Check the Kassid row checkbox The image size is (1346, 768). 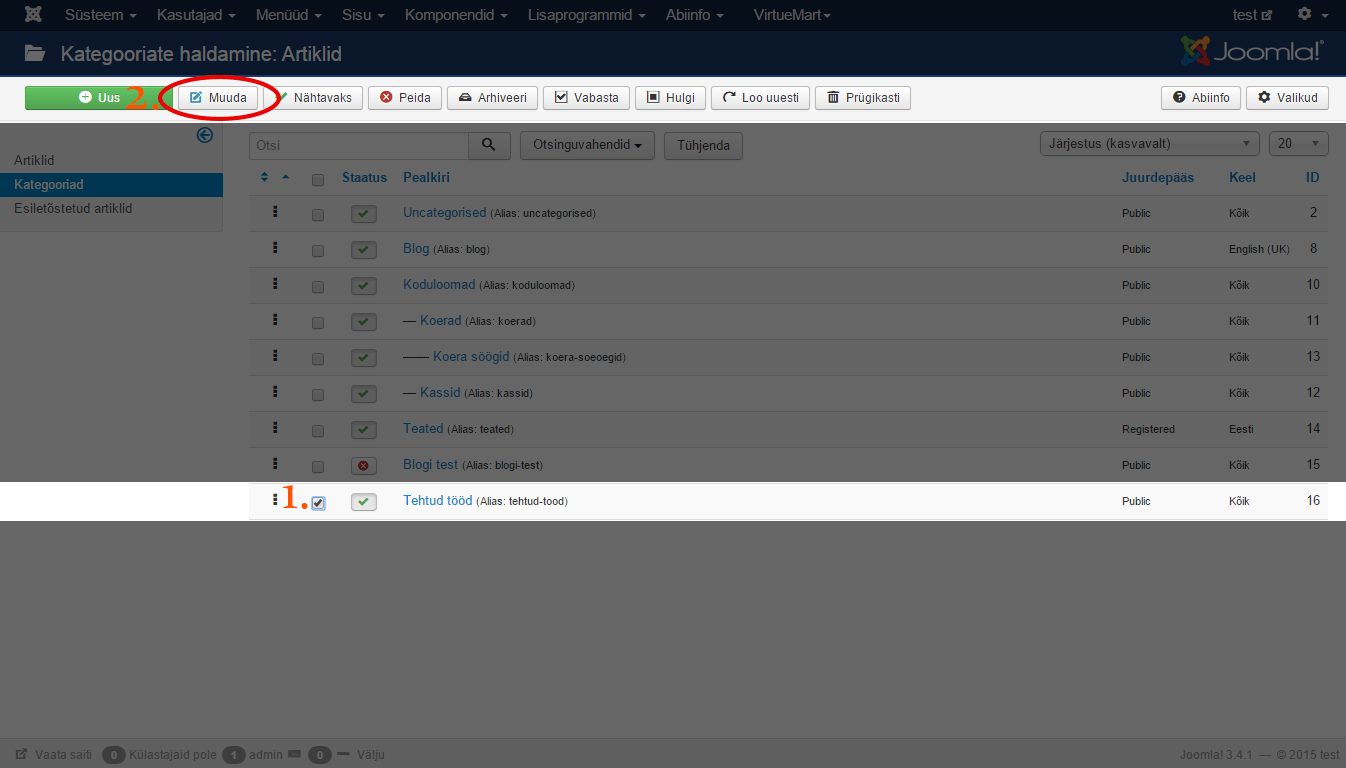pyautogui.click(x=318, y=395)
